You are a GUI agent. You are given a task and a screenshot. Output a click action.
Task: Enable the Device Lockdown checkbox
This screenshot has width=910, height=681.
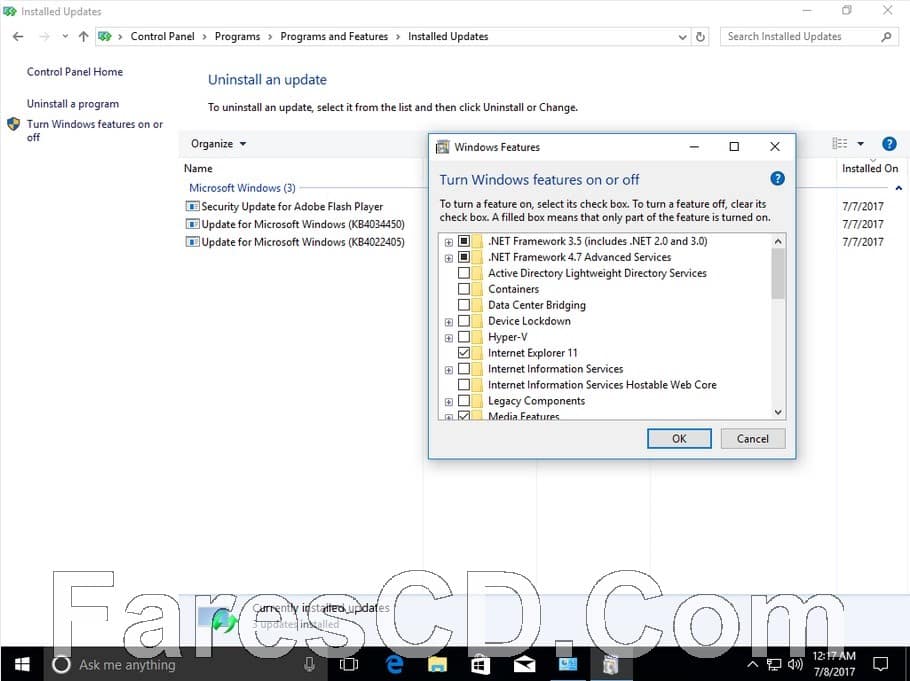[464, 320]
